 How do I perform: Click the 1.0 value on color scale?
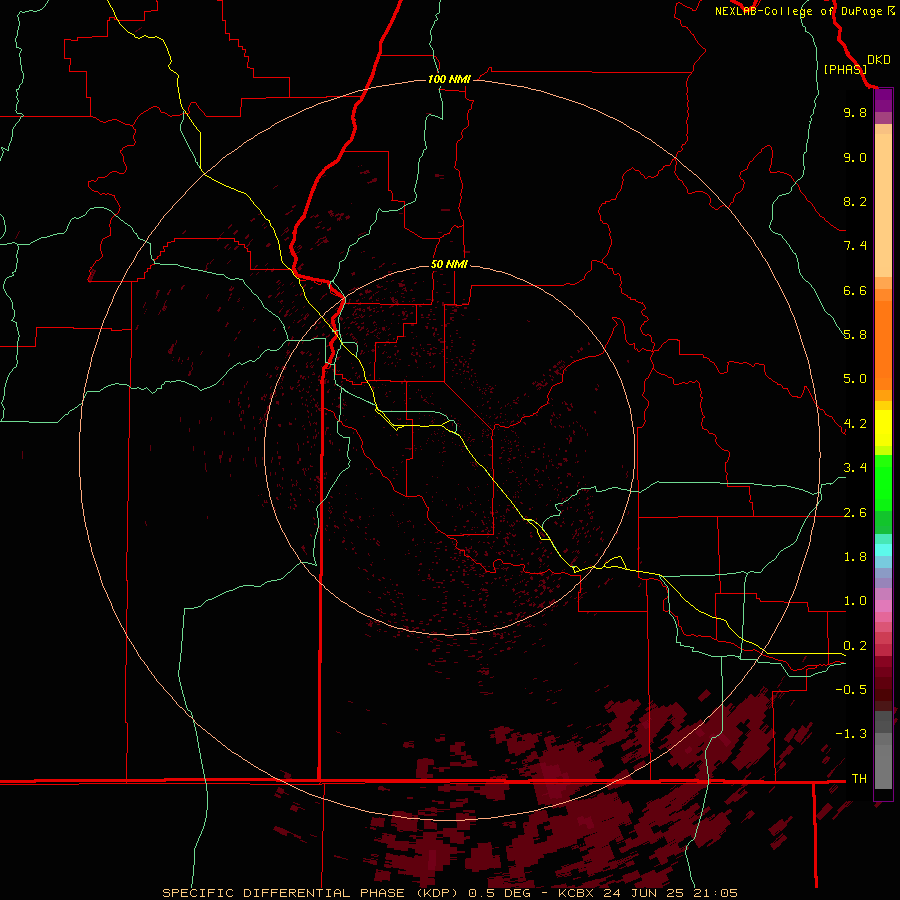(855, 601)
